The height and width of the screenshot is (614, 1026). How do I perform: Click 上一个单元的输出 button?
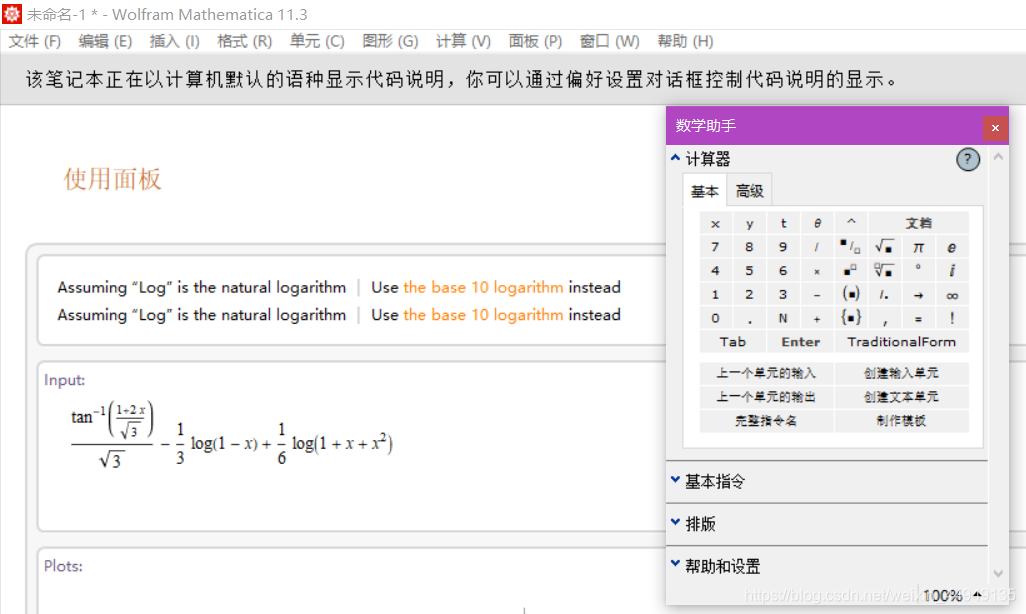(x=766, y=397)
